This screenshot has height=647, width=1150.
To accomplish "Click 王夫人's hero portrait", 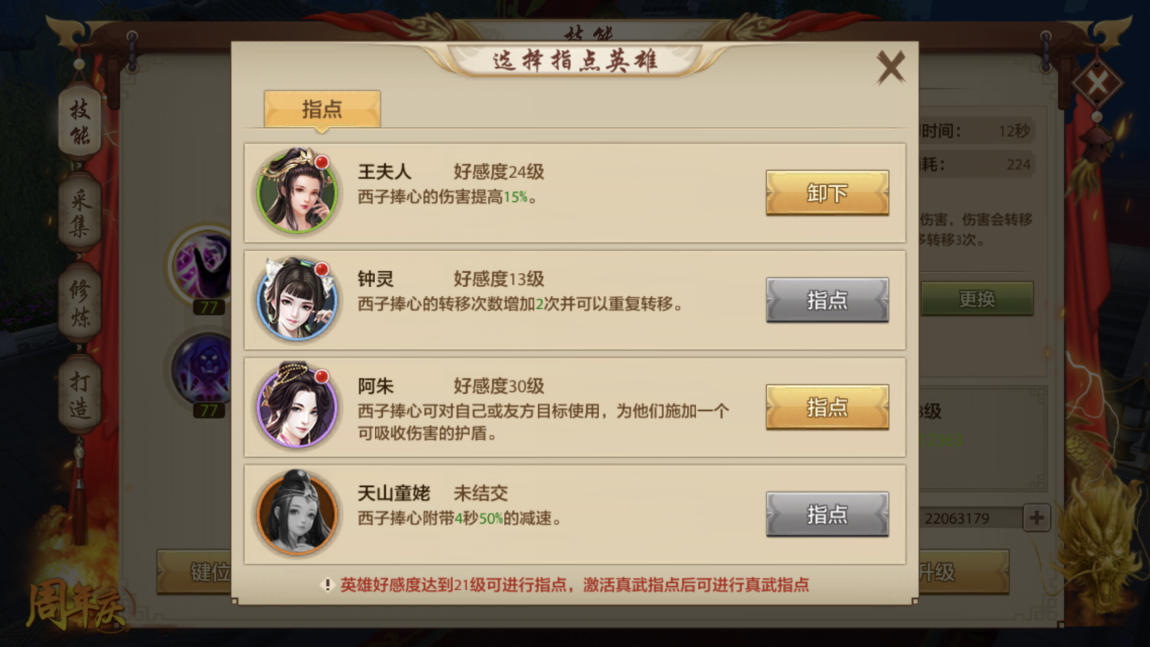I will pos(297,191).
